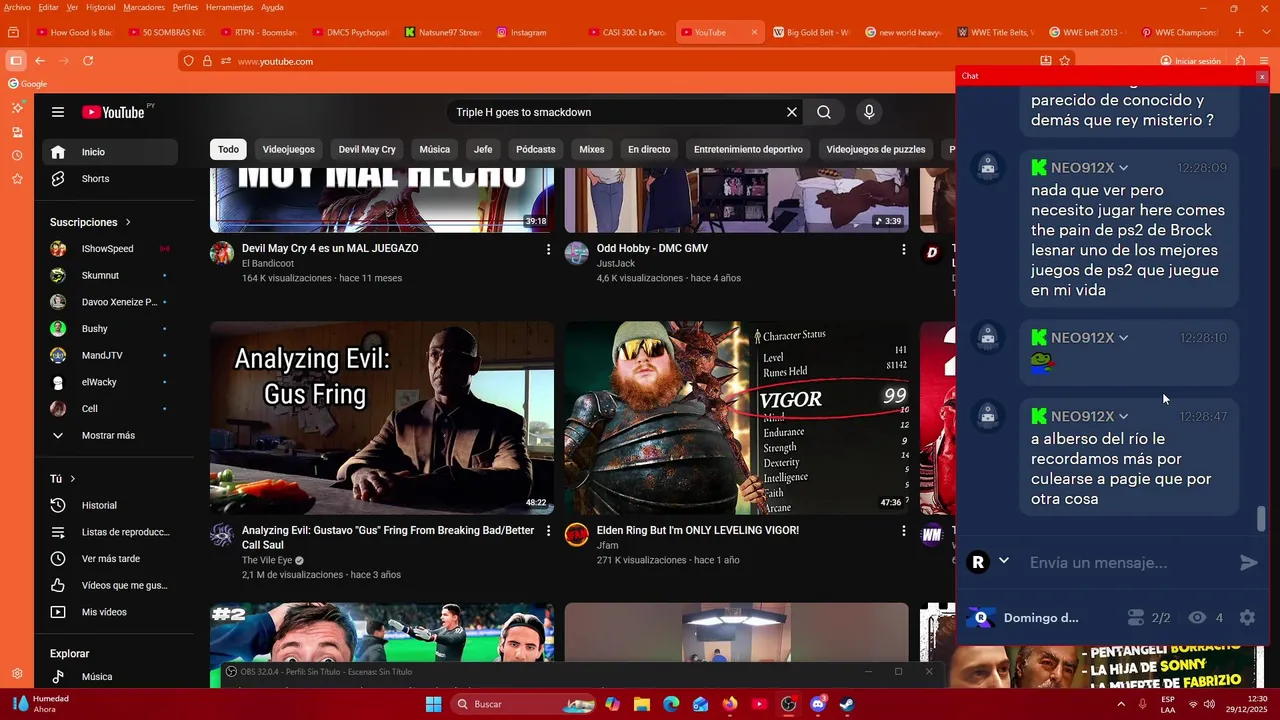Image resolution: width=1280 pixels, height=720 pixels.
Task: Bookmark this page with the star
Action: point(1065,61)
